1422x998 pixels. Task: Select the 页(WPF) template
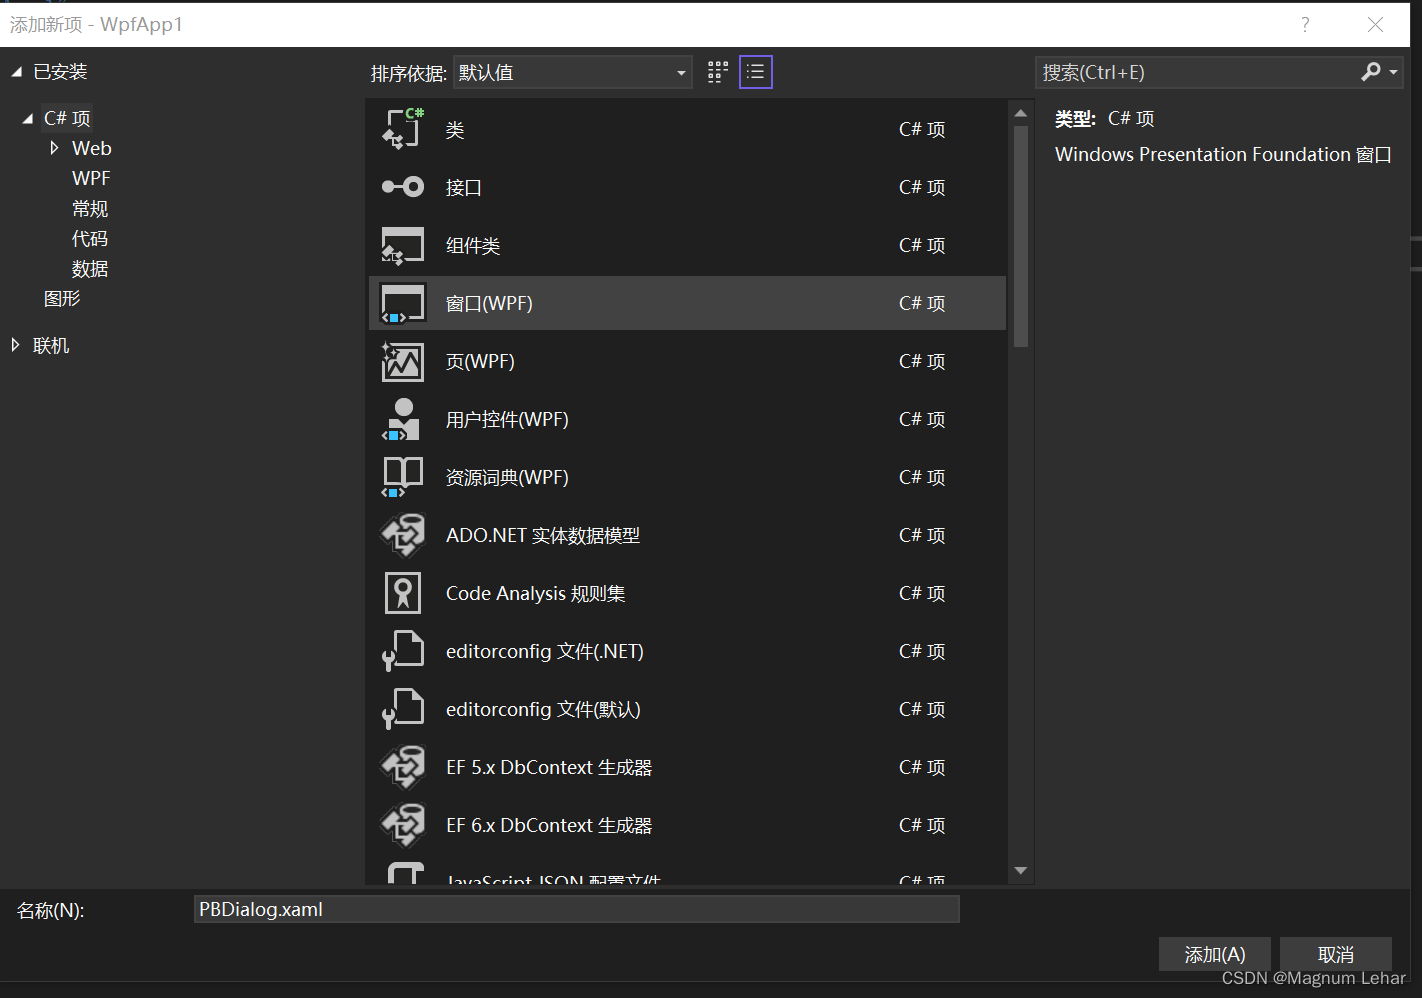coord(480,361)
